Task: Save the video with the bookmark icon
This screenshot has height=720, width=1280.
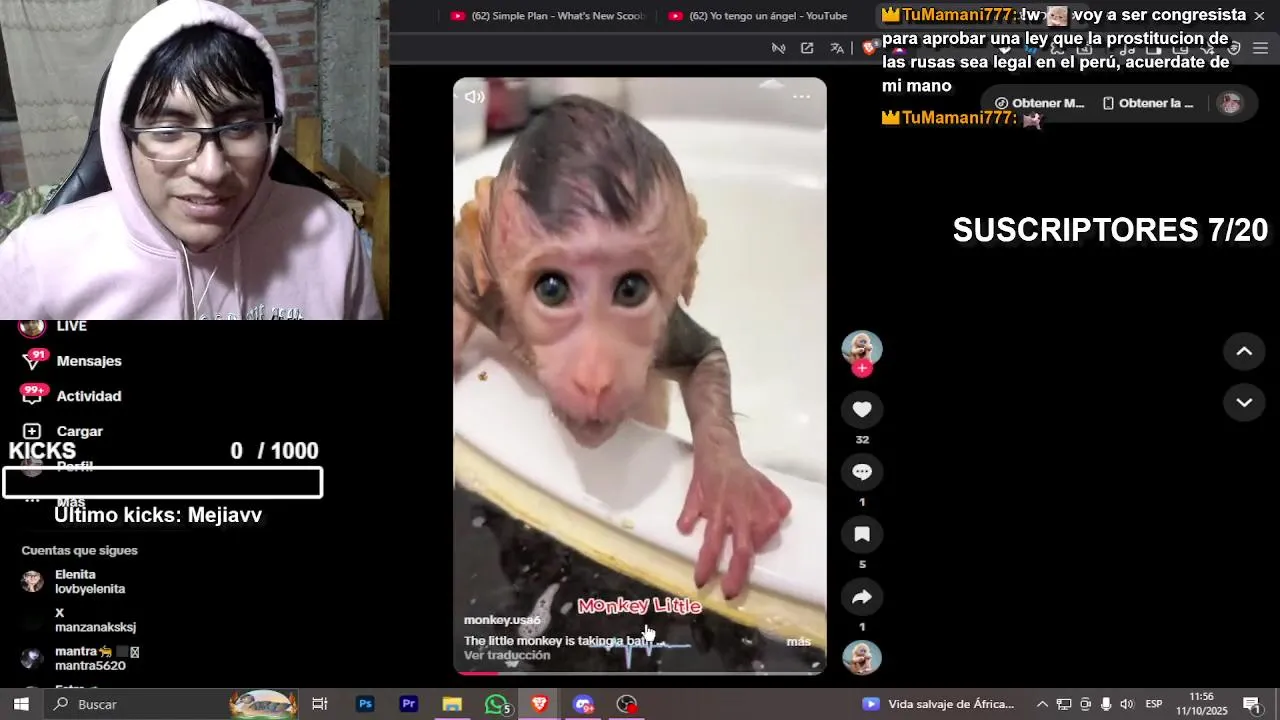Action: point(862,534)
